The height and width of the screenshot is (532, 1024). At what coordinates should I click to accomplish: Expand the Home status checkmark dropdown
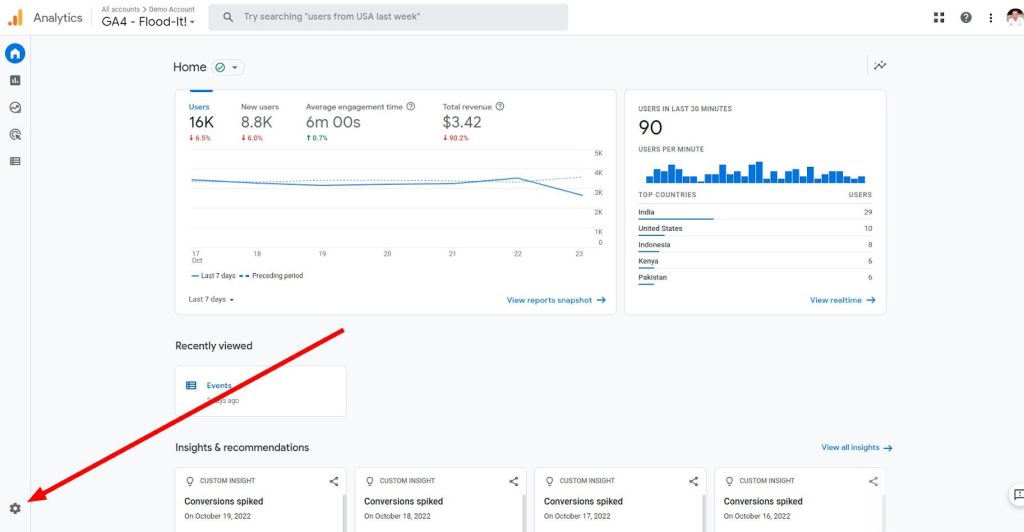228,67
